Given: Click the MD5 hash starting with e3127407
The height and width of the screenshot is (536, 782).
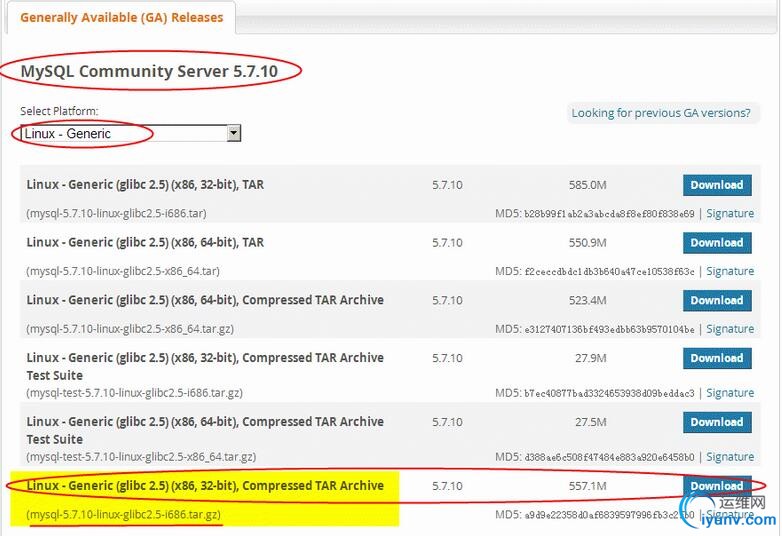Looking at the screenshot, I should tap(609, 330).
